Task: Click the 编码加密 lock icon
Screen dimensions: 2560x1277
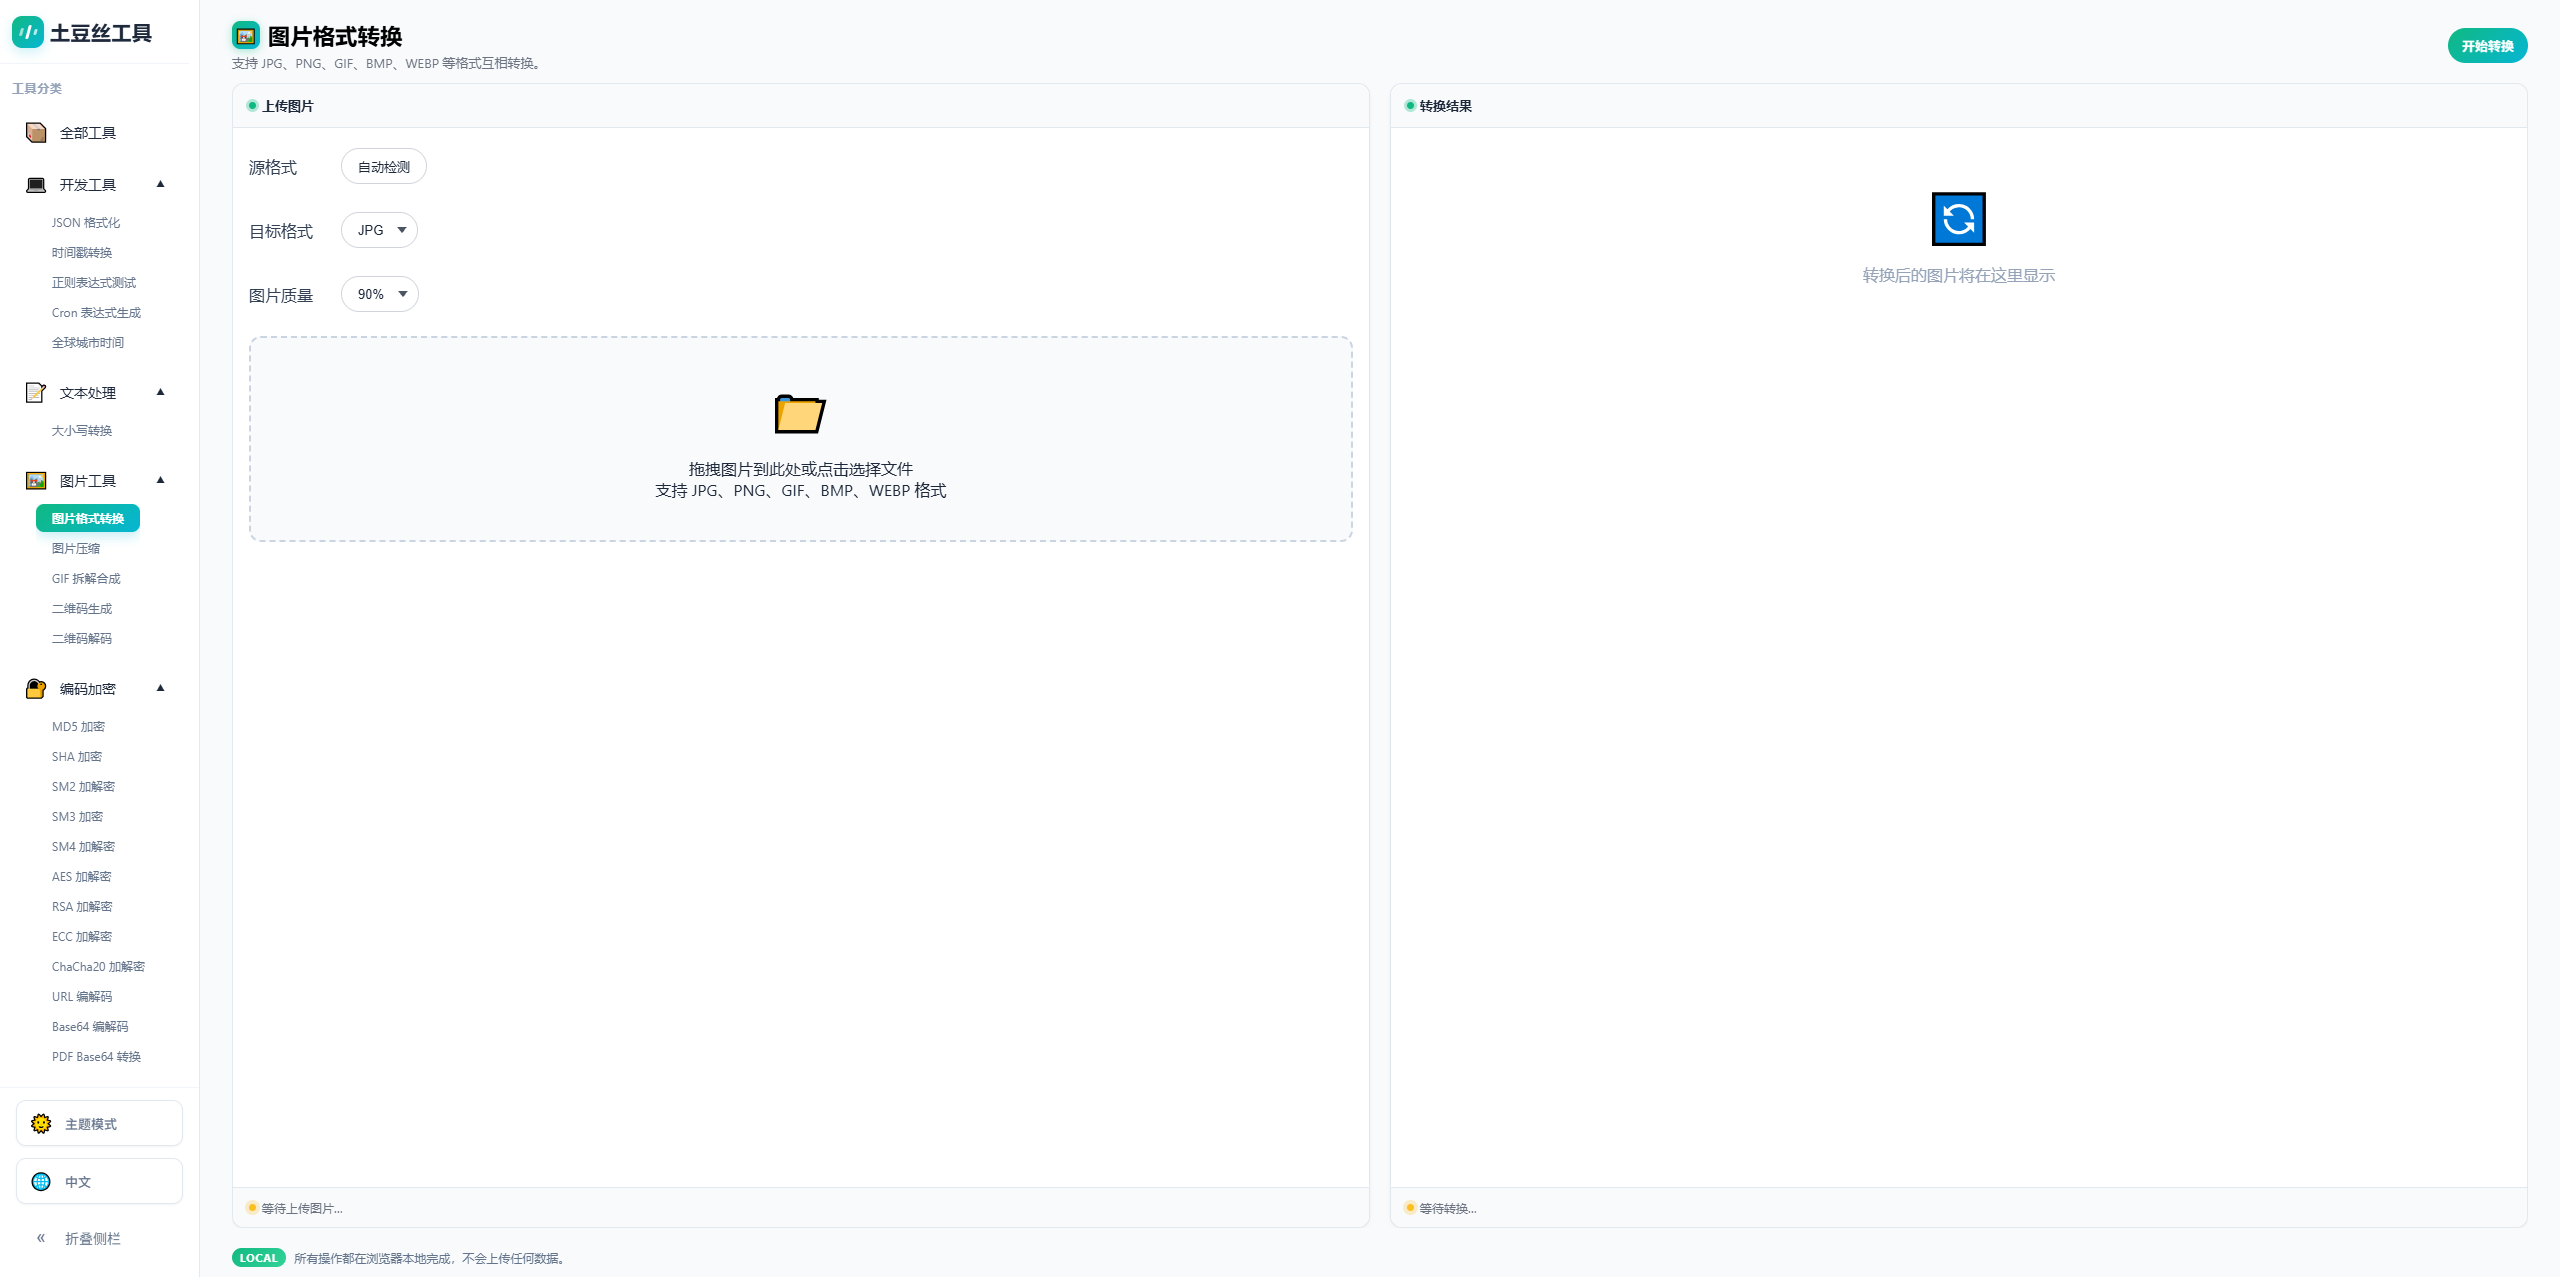Action: click(x=36, y=689)
